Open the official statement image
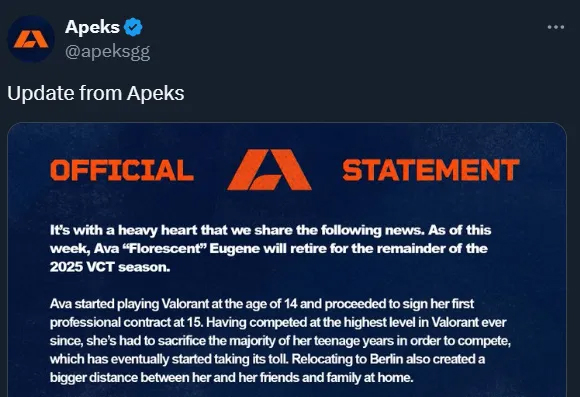The width and height of the screenshot is (580, 397). coord(287,260)
